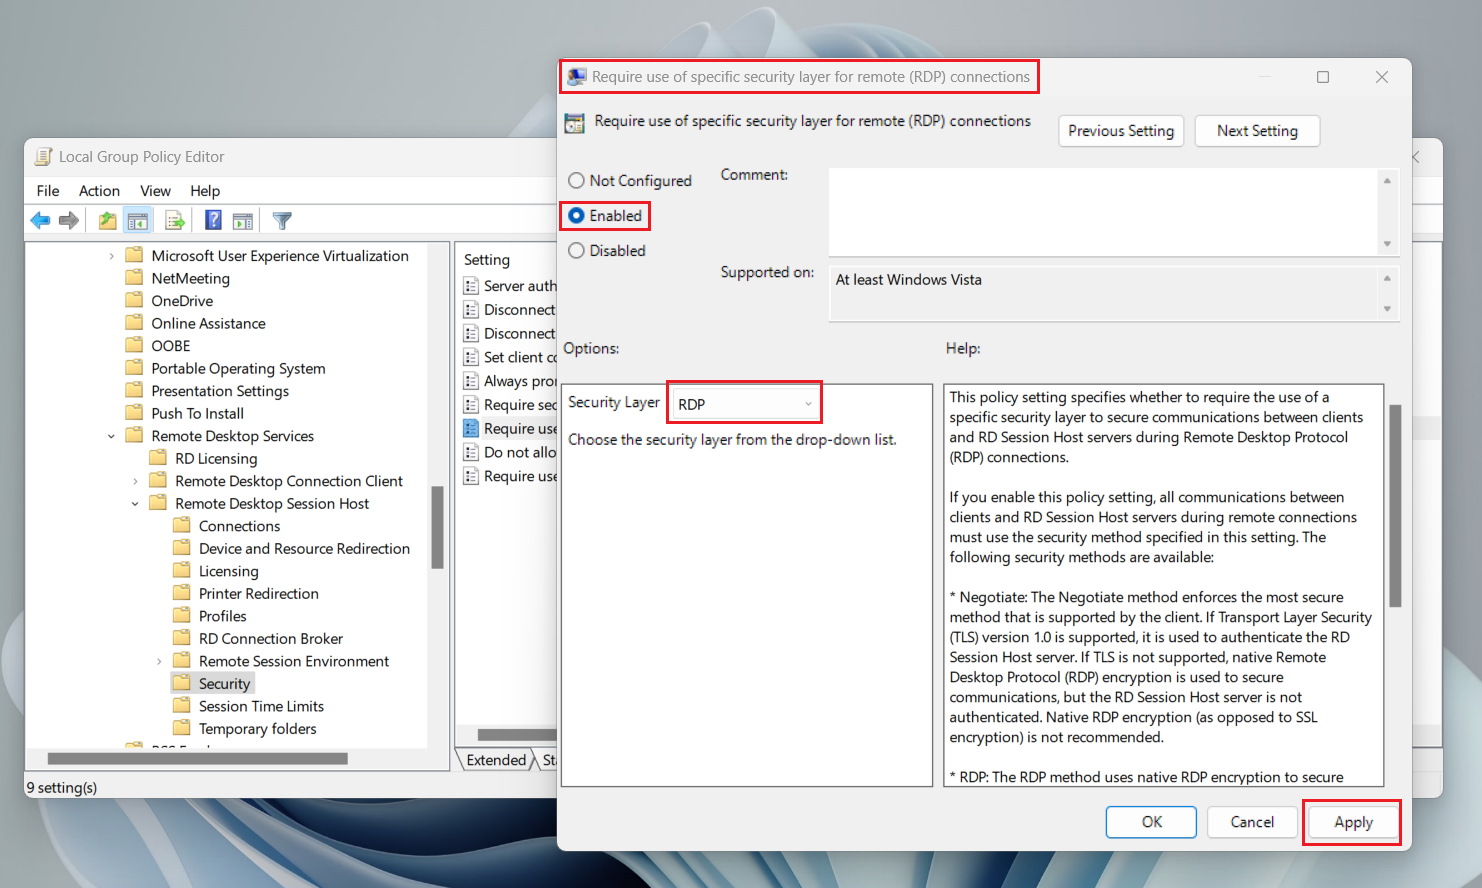
Task: Click the RD Licensing folder icon
Action: click(x=158, y=458)
